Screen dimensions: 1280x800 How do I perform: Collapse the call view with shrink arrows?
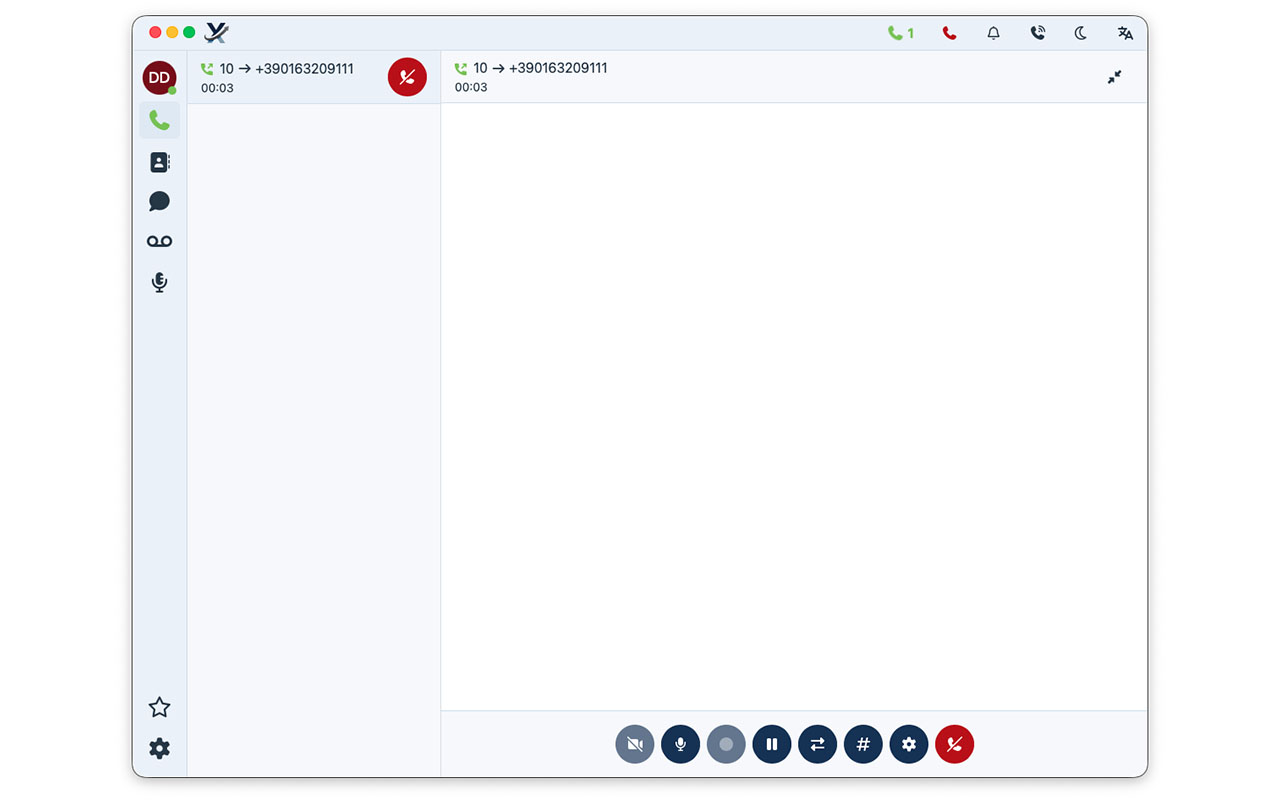coord(1114,77)
